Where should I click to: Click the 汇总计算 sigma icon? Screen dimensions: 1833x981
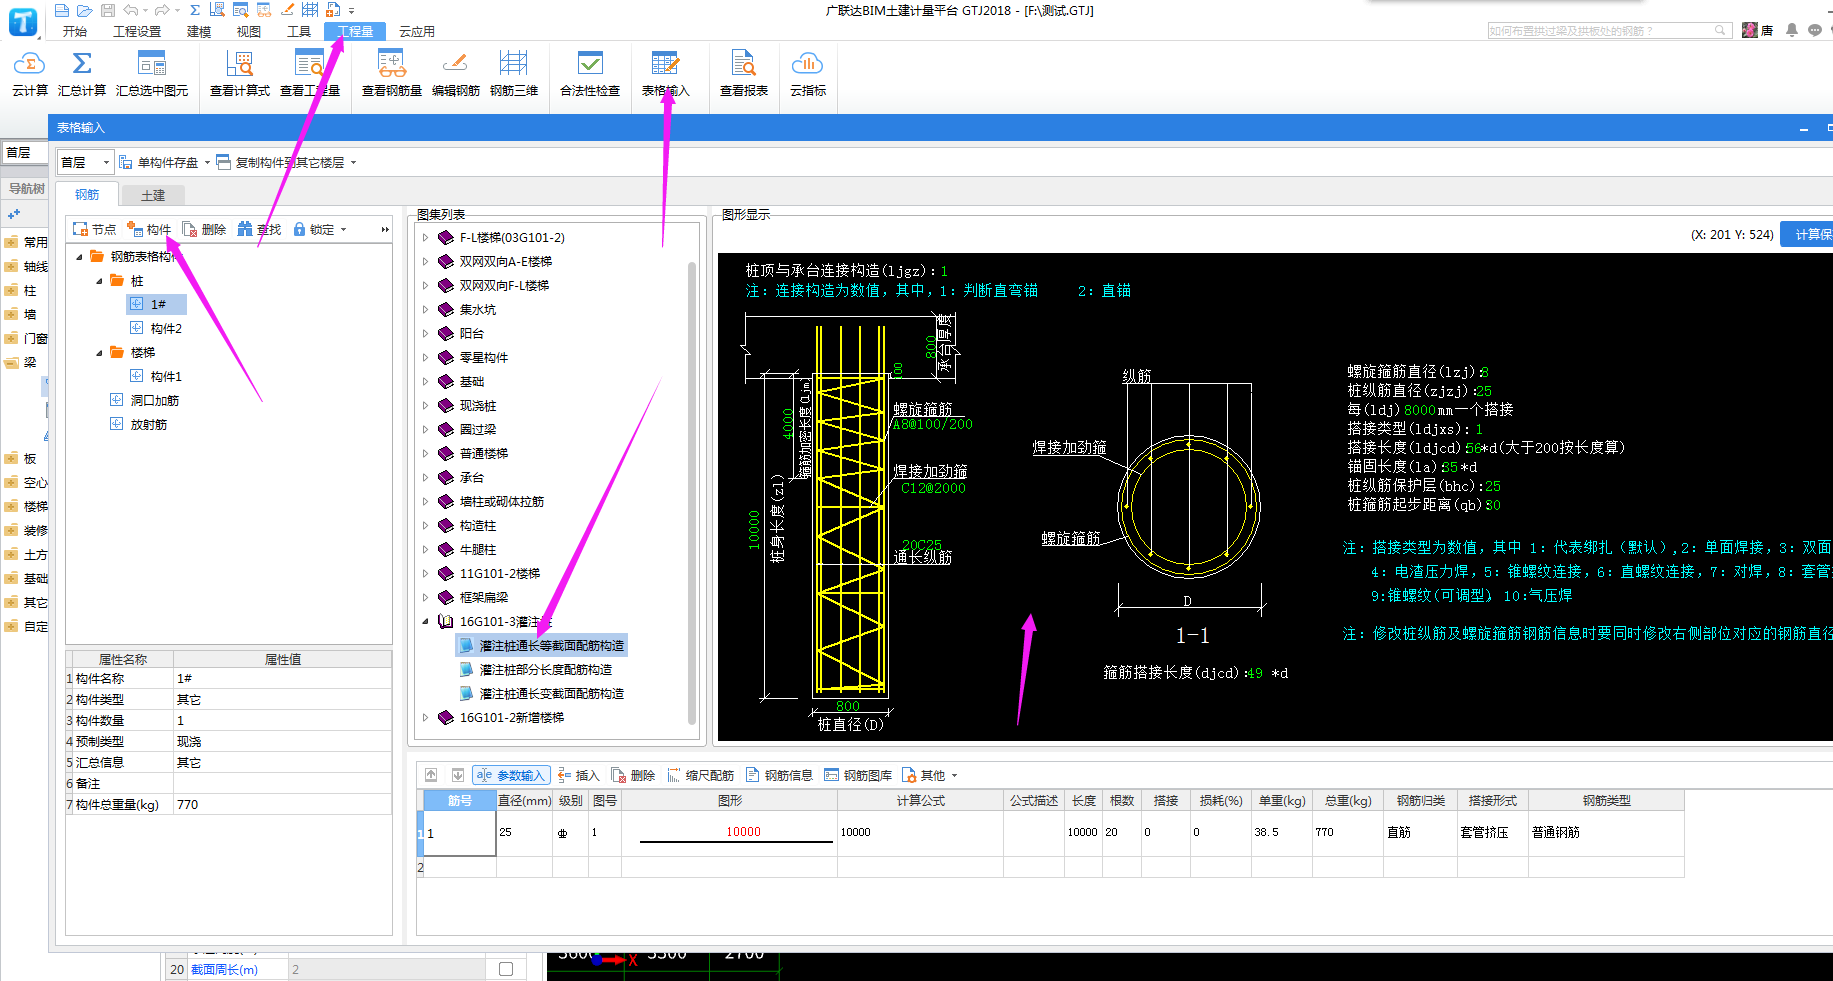coord(82,66)
